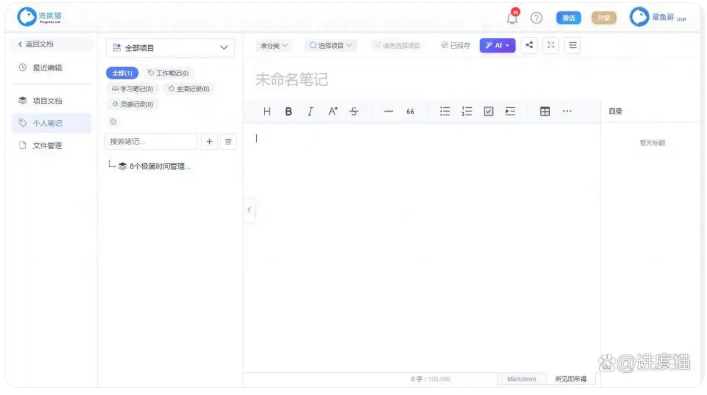
Task: Click the 未命名笔记 title field
Action: 292,80
